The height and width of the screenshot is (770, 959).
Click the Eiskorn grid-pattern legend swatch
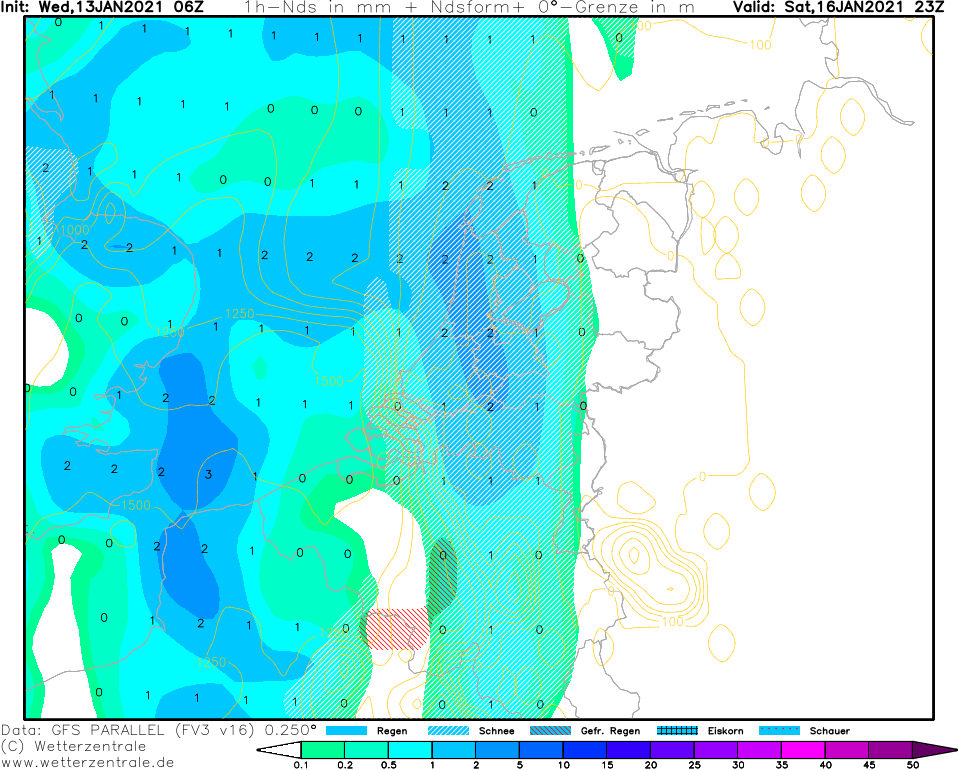pos(677,730)
